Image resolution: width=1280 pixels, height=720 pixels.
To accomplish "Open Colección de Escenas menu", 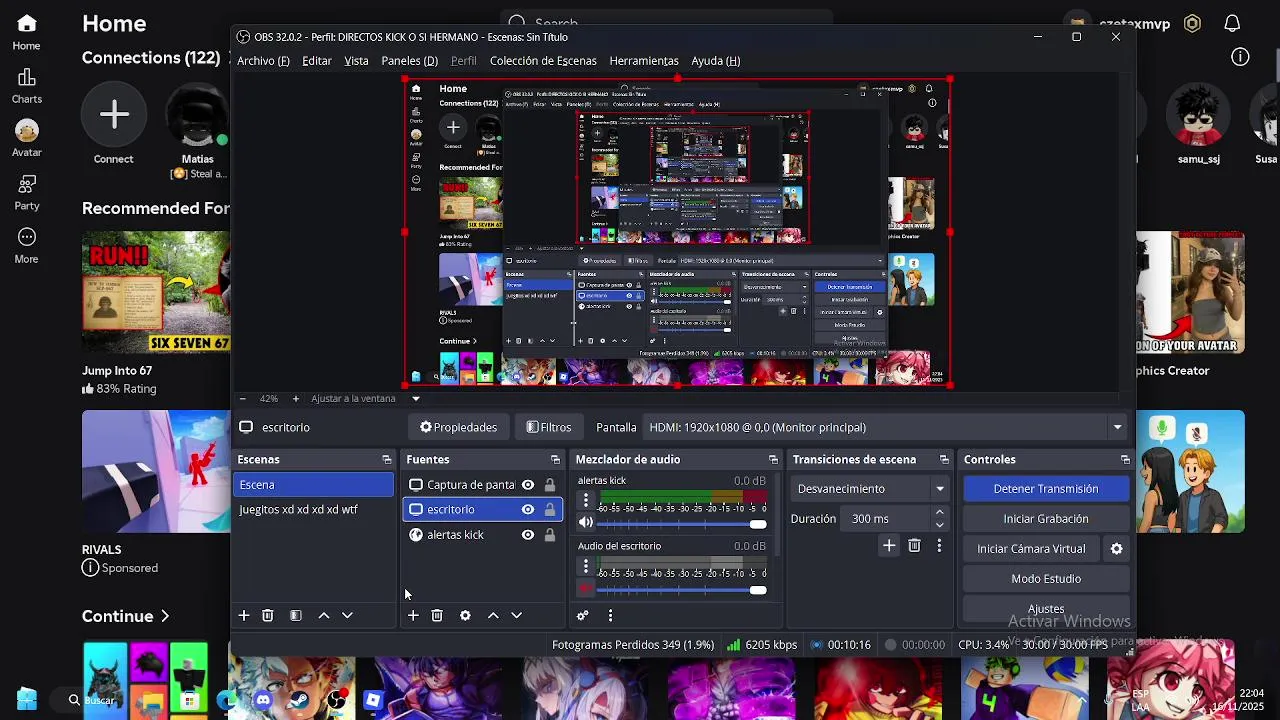I will (543, 61).
